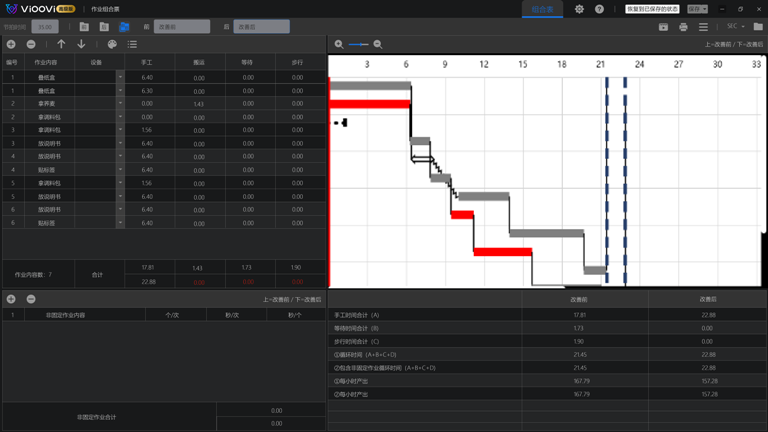Click 恢复到已保存的状态 button
The image size is (768, 432).
(x=652, y=9)
